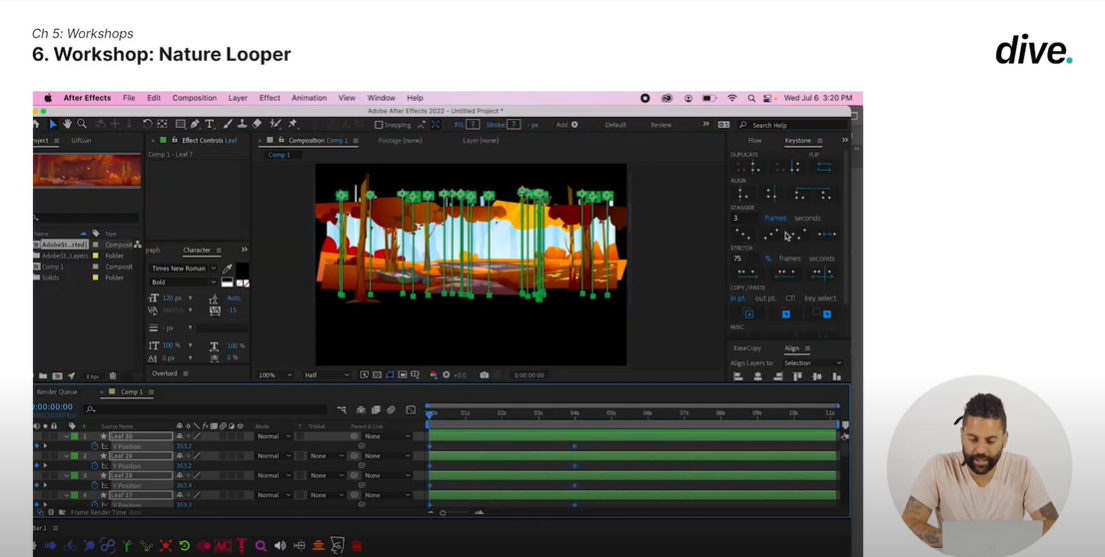Switch to the Render Queue tab
The height and width of the screenshot is (557, 1105).
(57, 392)
